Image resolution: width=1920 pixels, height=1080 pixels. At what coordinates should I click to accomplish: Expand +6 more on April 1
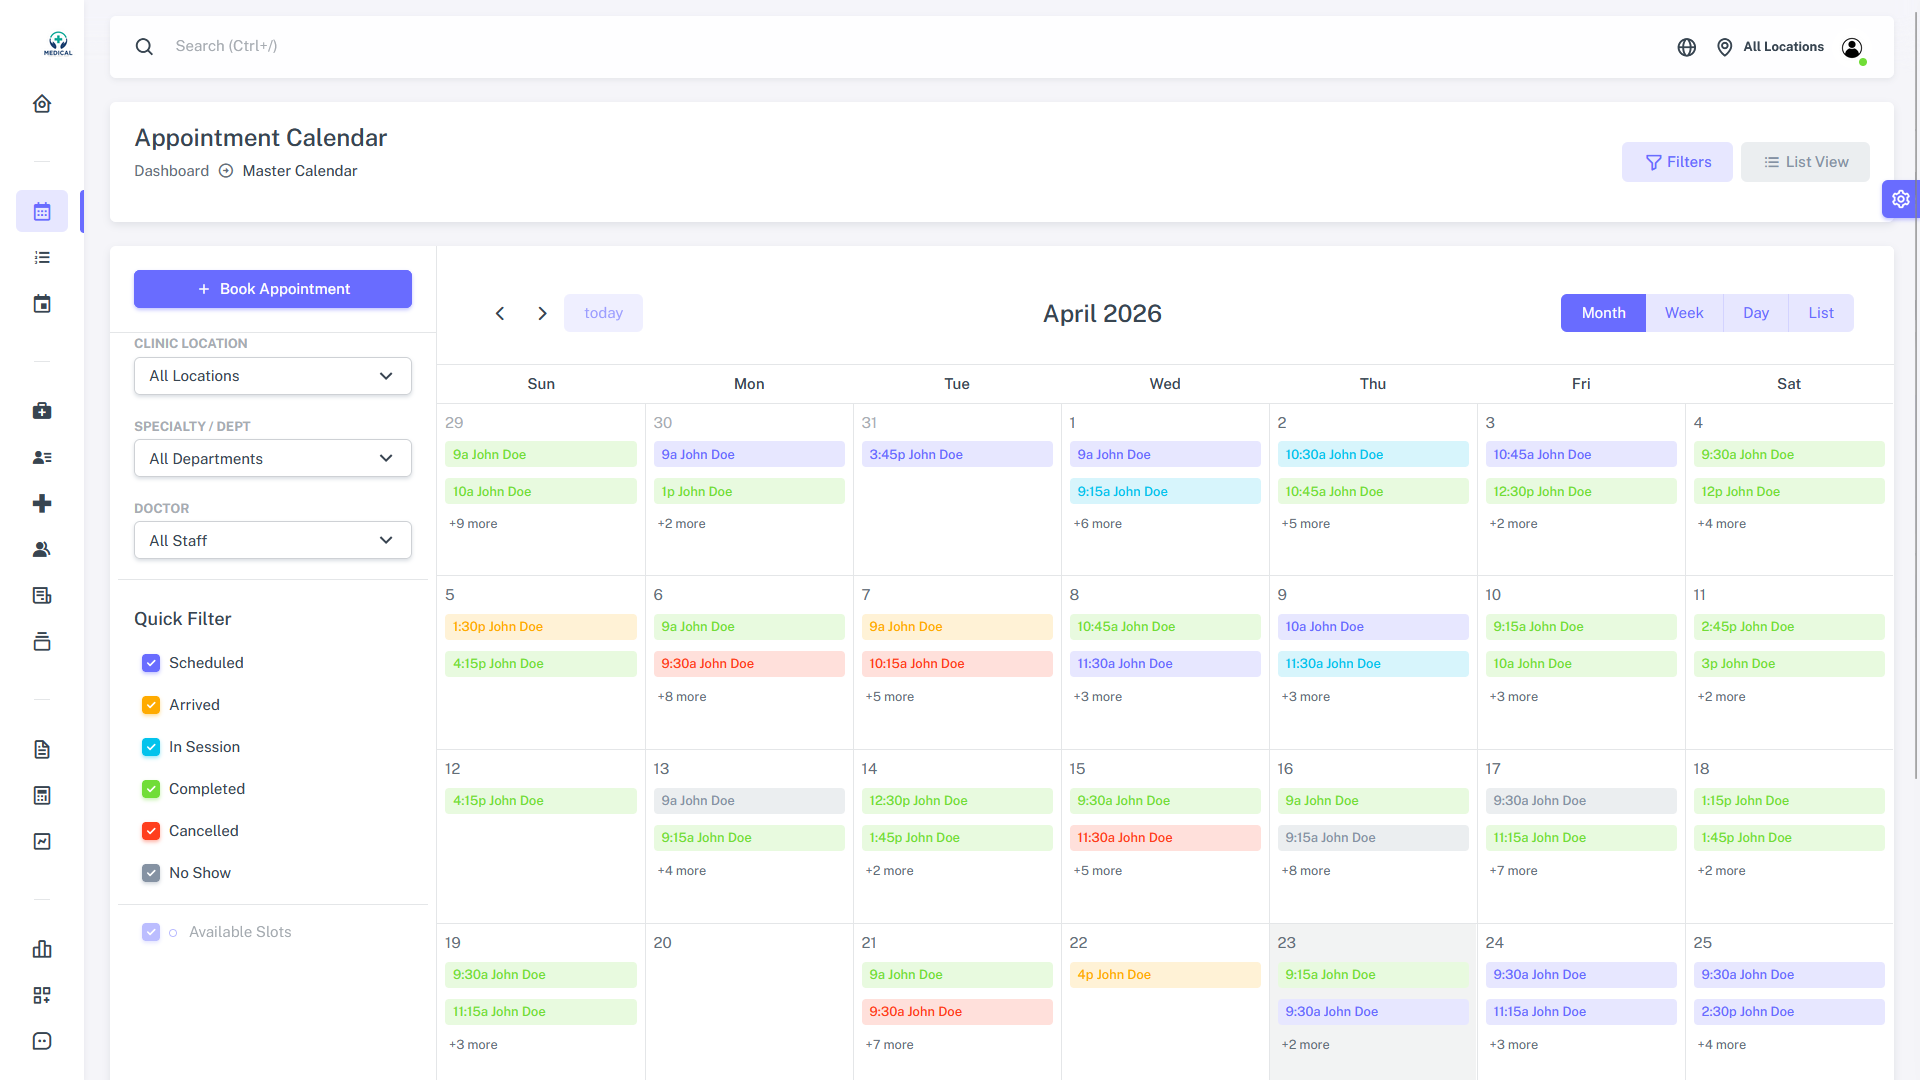(1097, 524)
